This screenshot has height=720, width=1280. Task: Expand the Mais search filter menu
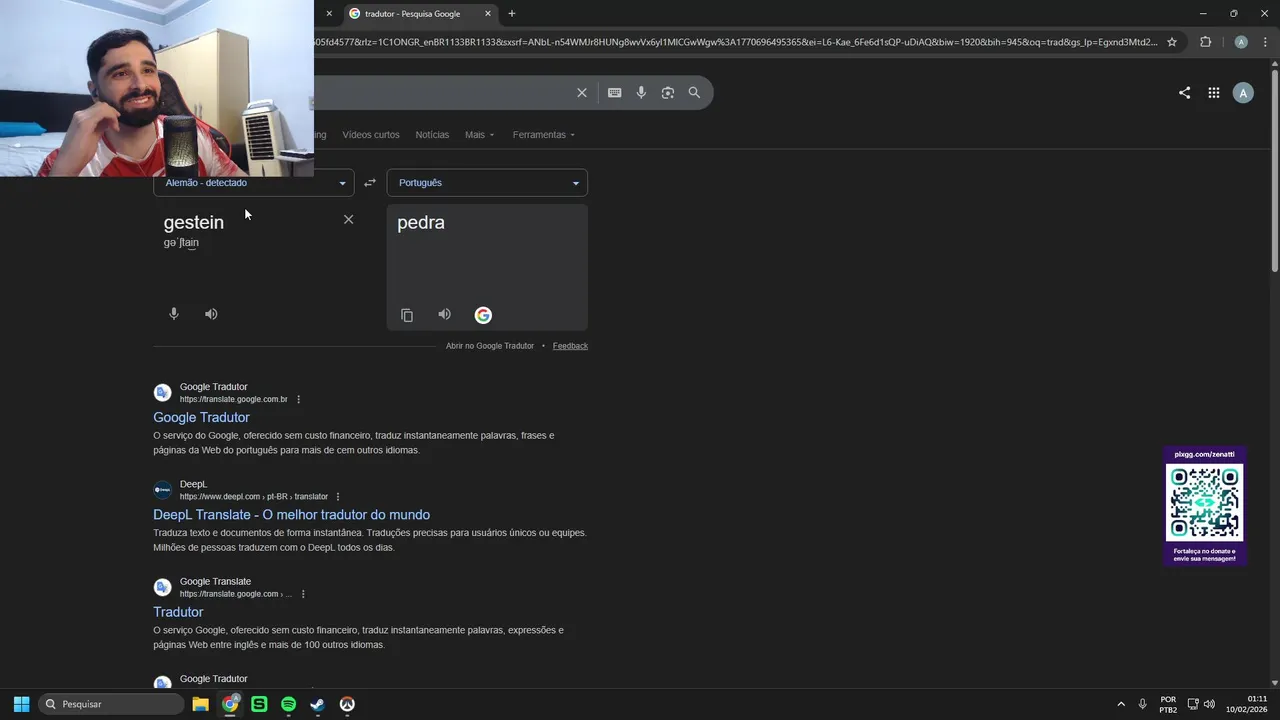(x=480, y=135)
